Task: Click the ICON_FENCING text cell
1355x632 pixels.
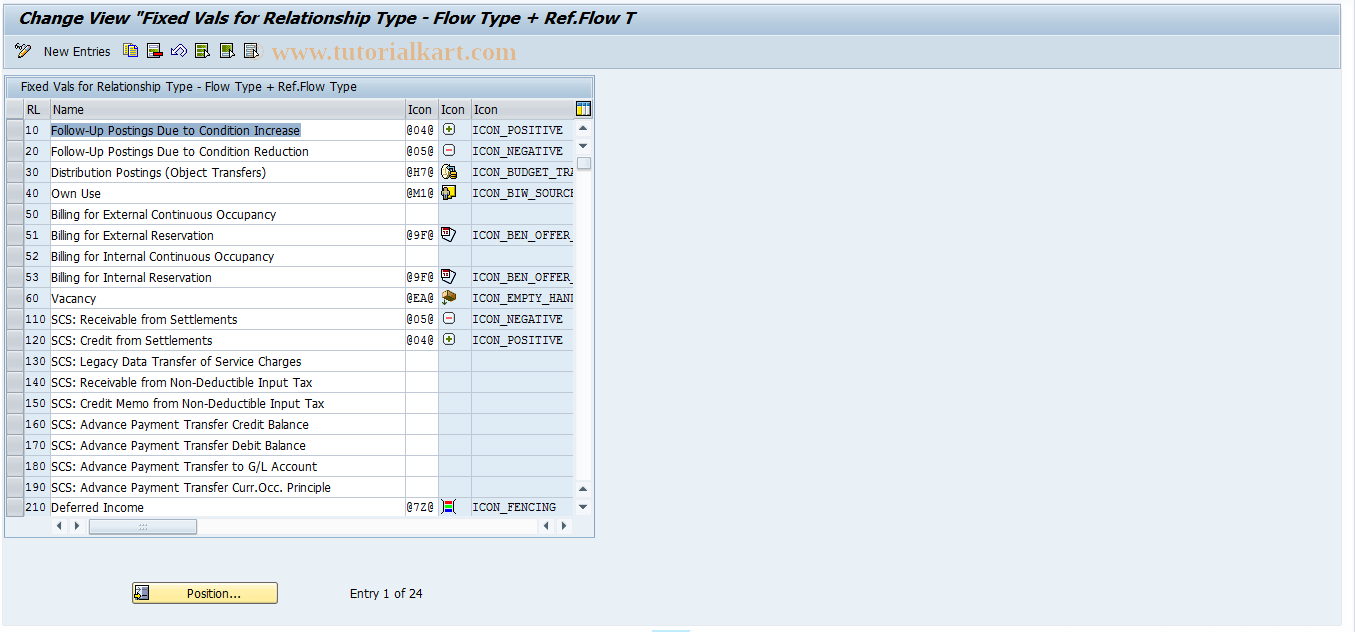Action: pyautogui.click(x=522, y=507)
